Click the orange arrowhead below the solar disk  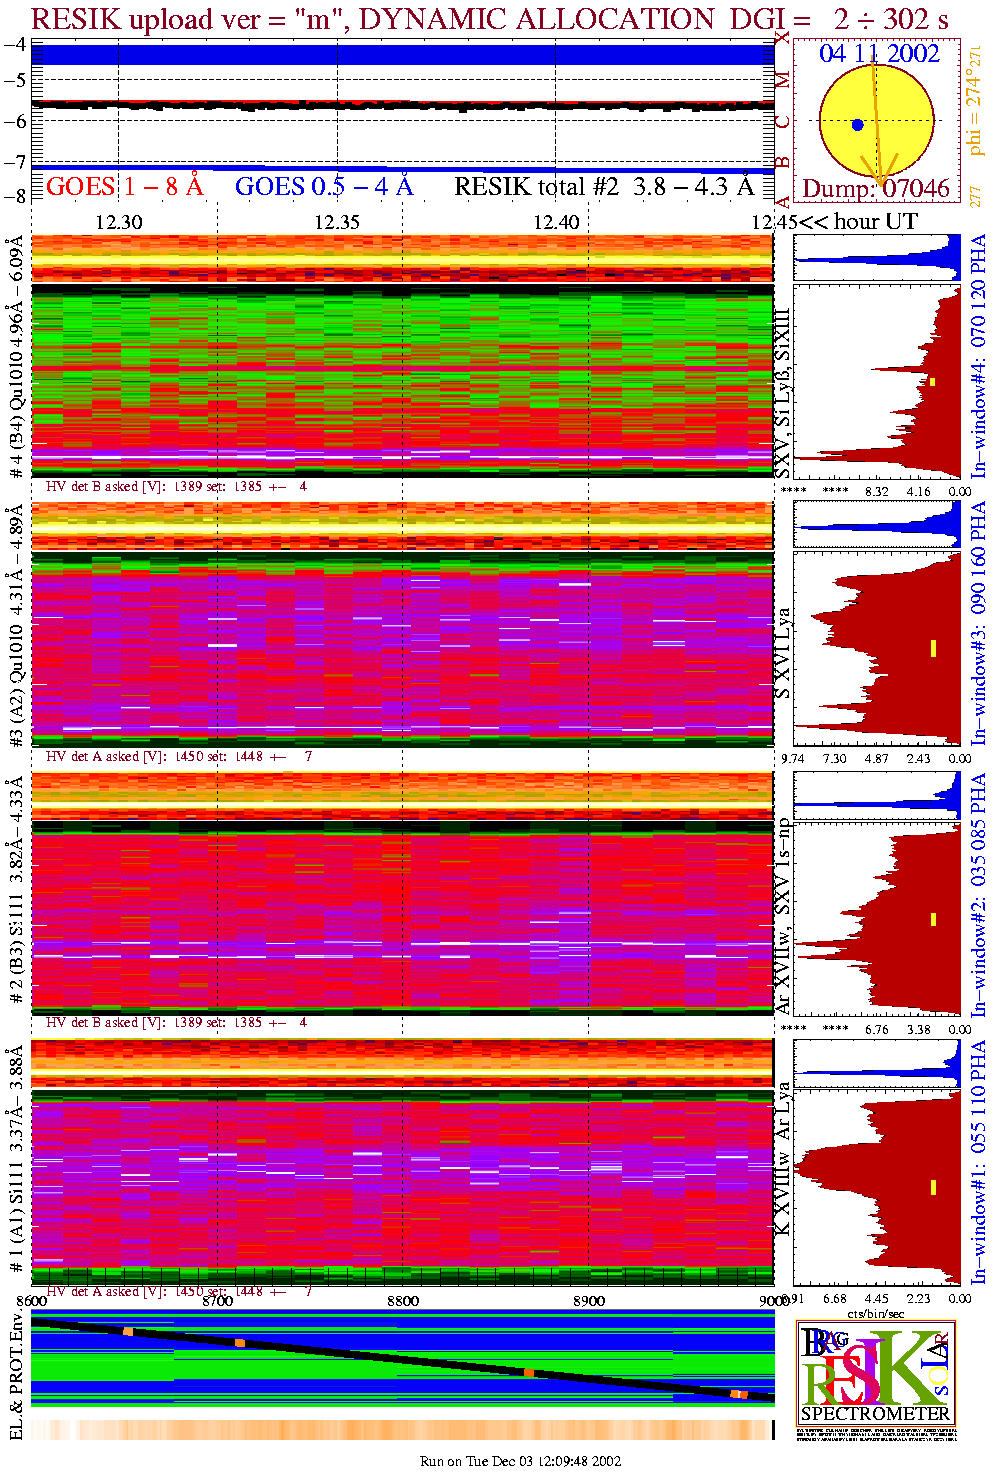879,167
